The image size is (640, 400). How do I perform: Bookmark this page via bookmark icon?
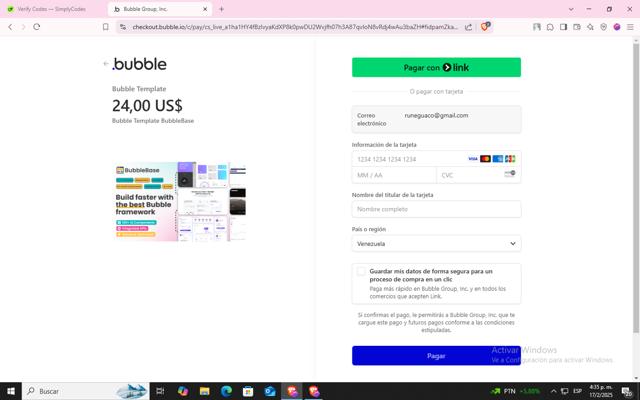(106, 27)
